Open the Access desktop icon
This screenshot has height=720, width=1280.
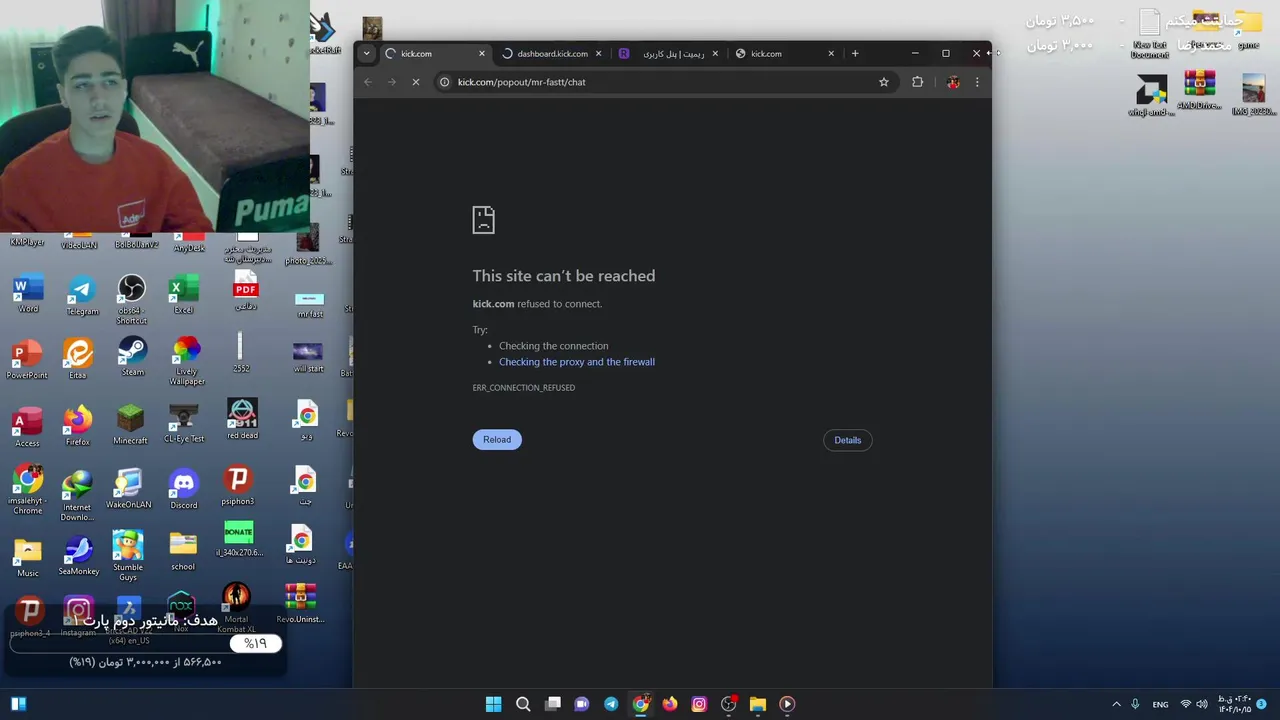coord(27,427)
